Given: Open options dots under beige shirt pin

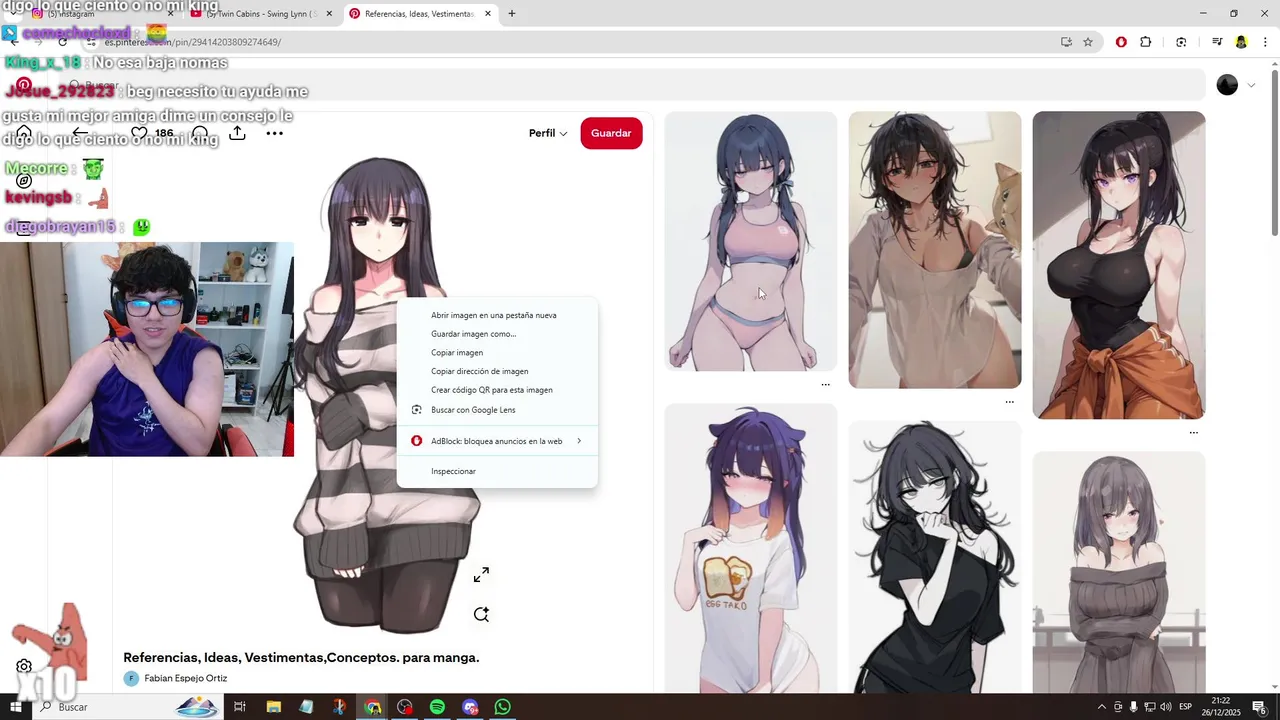Looking at the screenshot, I should 1009,402.
